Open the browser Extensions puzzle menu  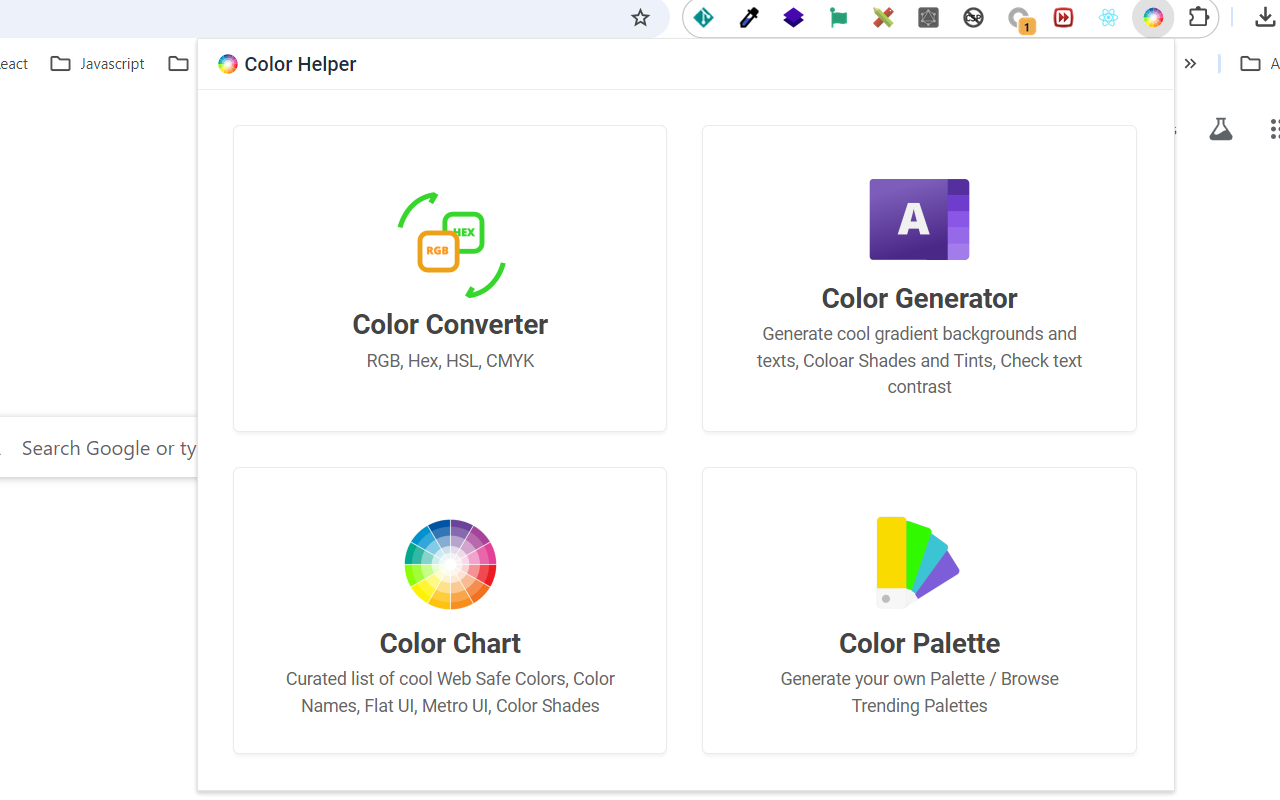[1198, 17]
